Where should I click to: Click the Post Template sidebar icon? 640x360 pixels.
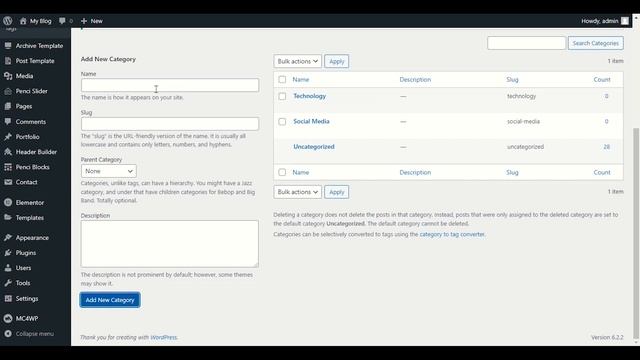click(8, 61)
